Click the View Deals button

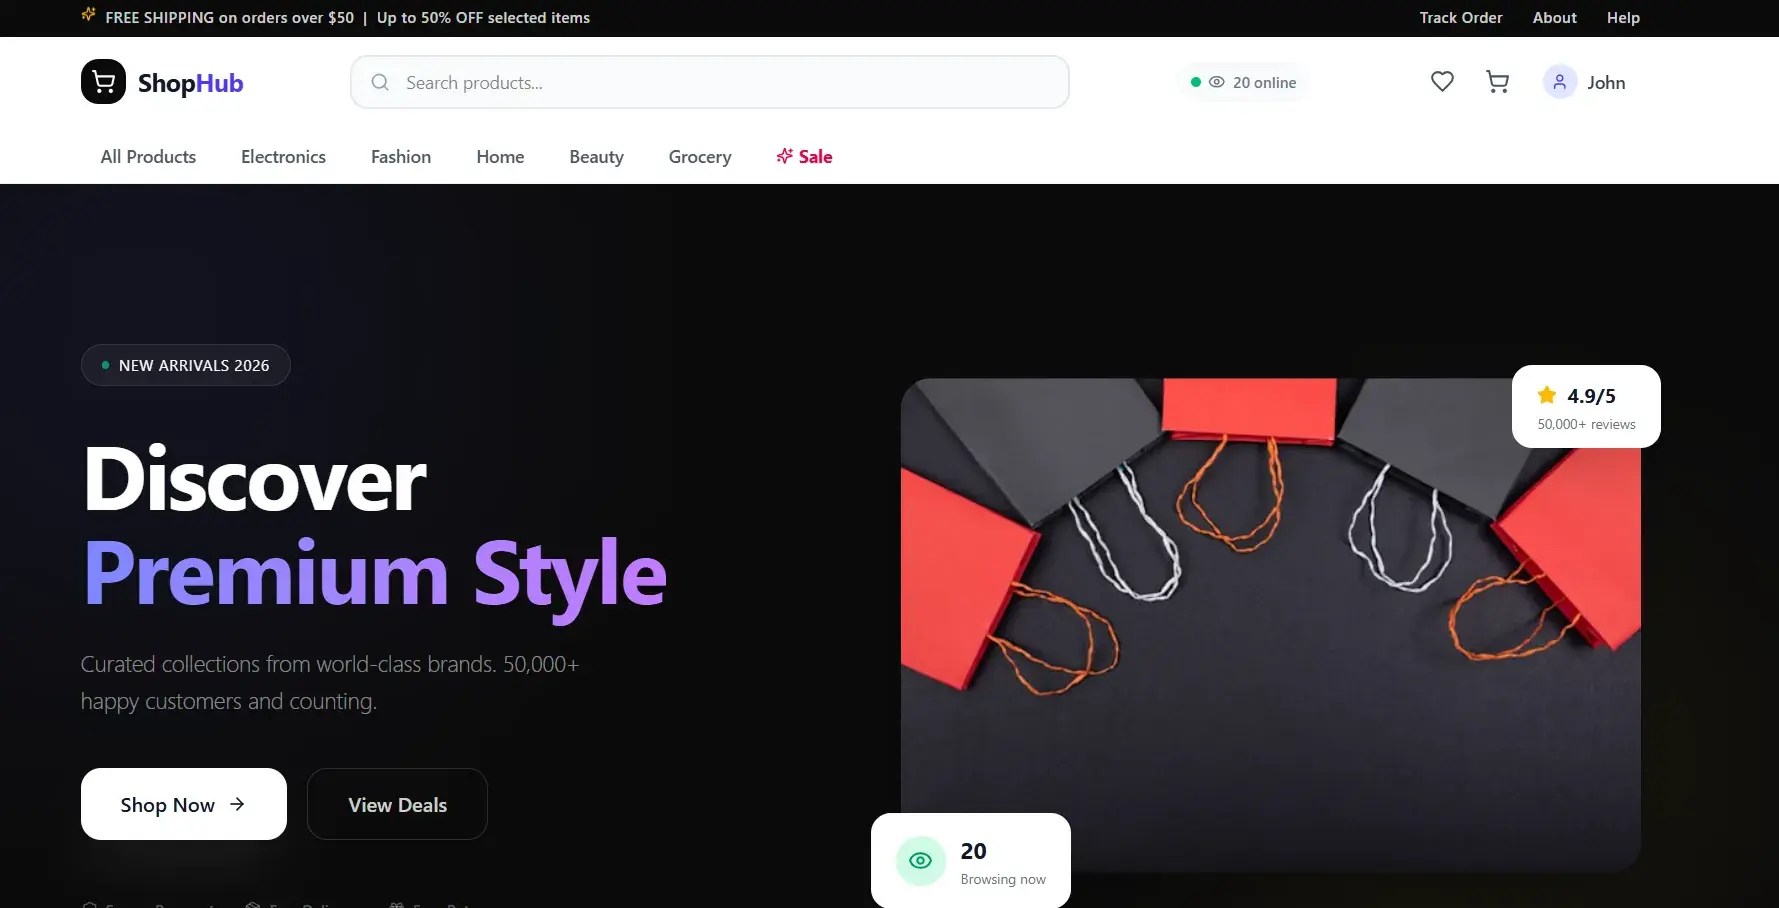[x=397, y=804]
